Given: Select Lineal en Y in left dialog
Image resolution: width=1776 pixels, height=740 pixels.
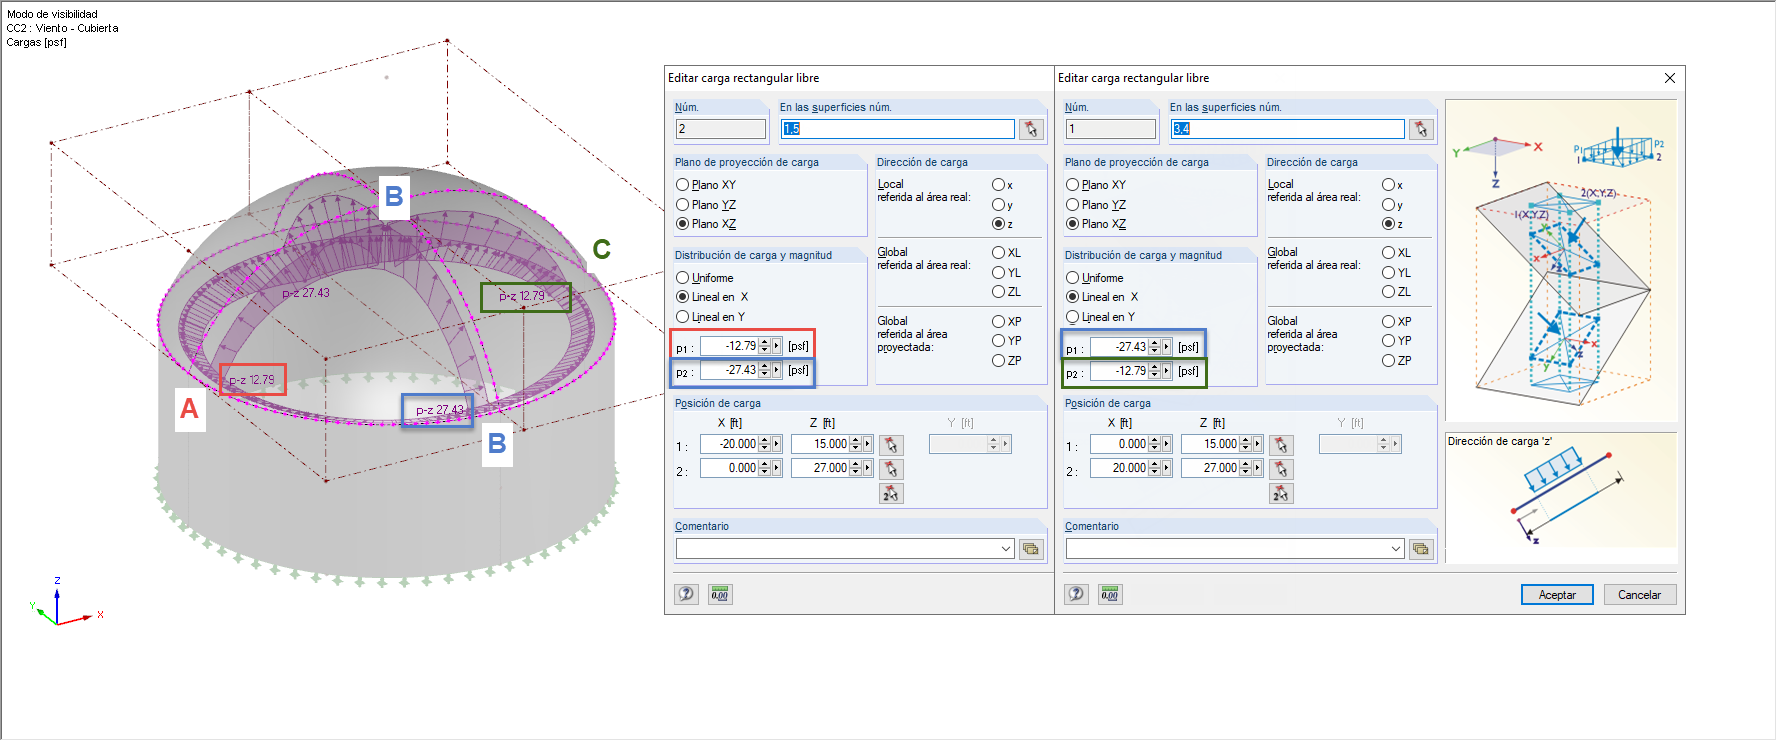Looking at the screenshot, I should (x=710, y=317).
